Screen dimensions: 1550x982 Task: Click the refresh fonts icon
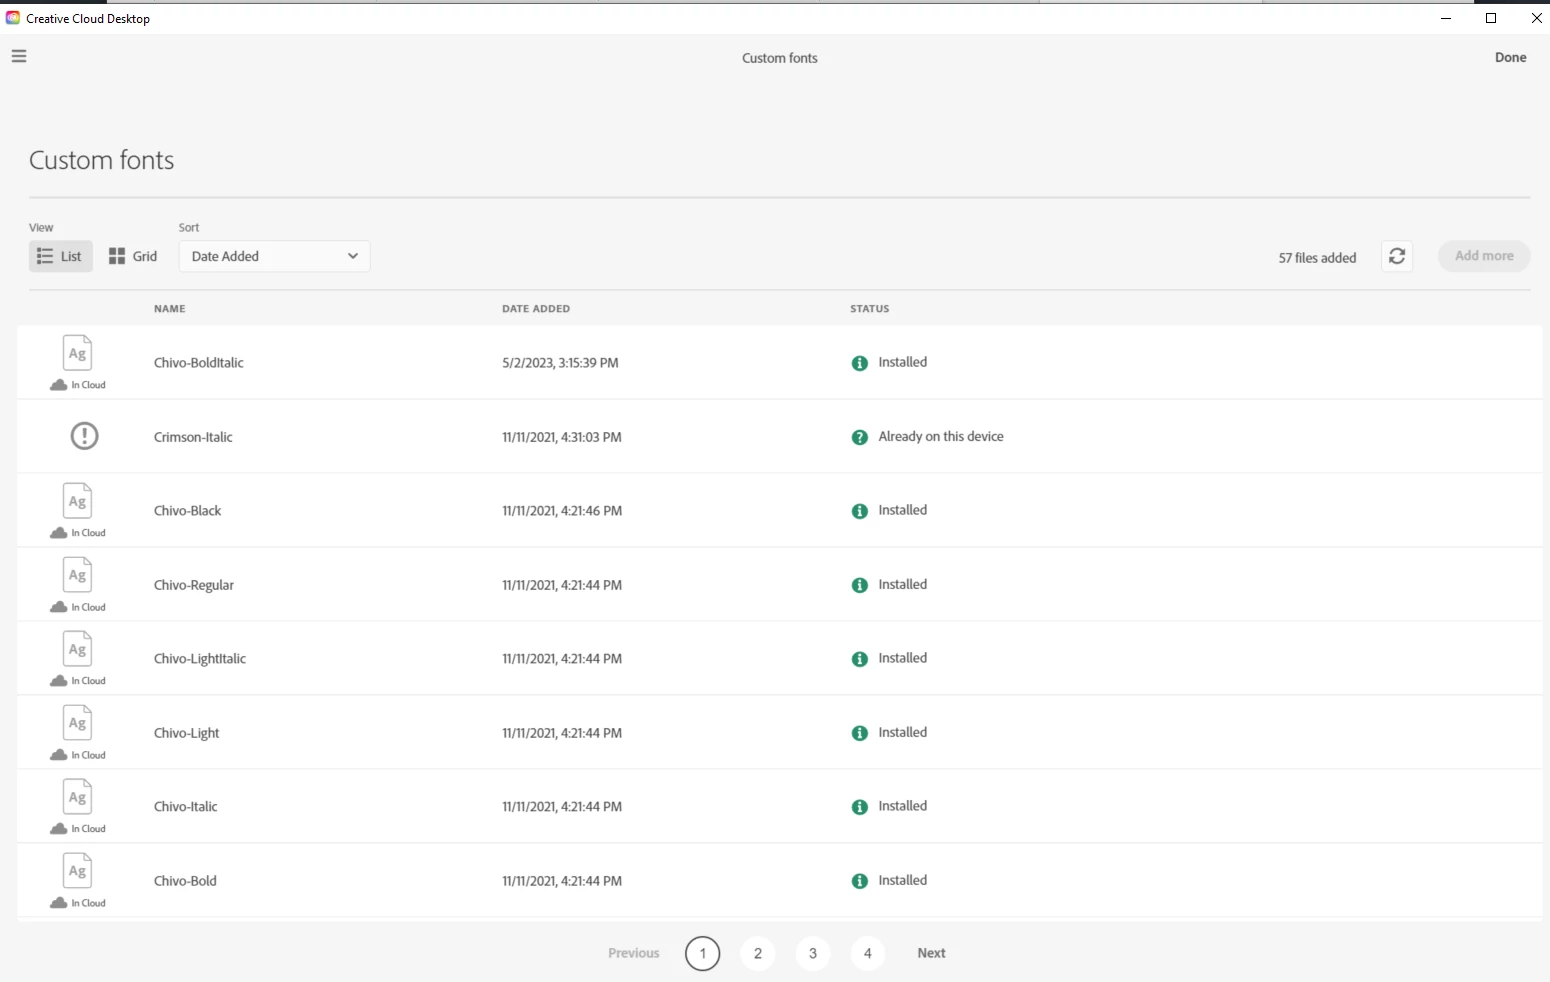[1397, 256]
